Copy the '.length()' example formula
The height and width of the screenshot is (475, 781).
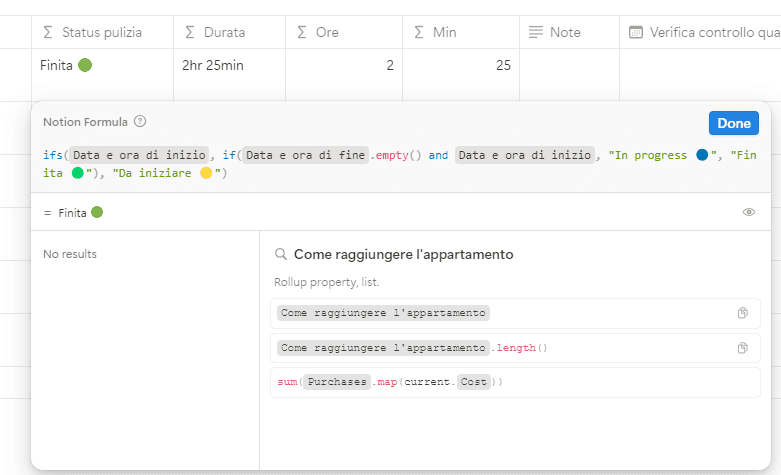pyautogui.click(x=743, y=348)
